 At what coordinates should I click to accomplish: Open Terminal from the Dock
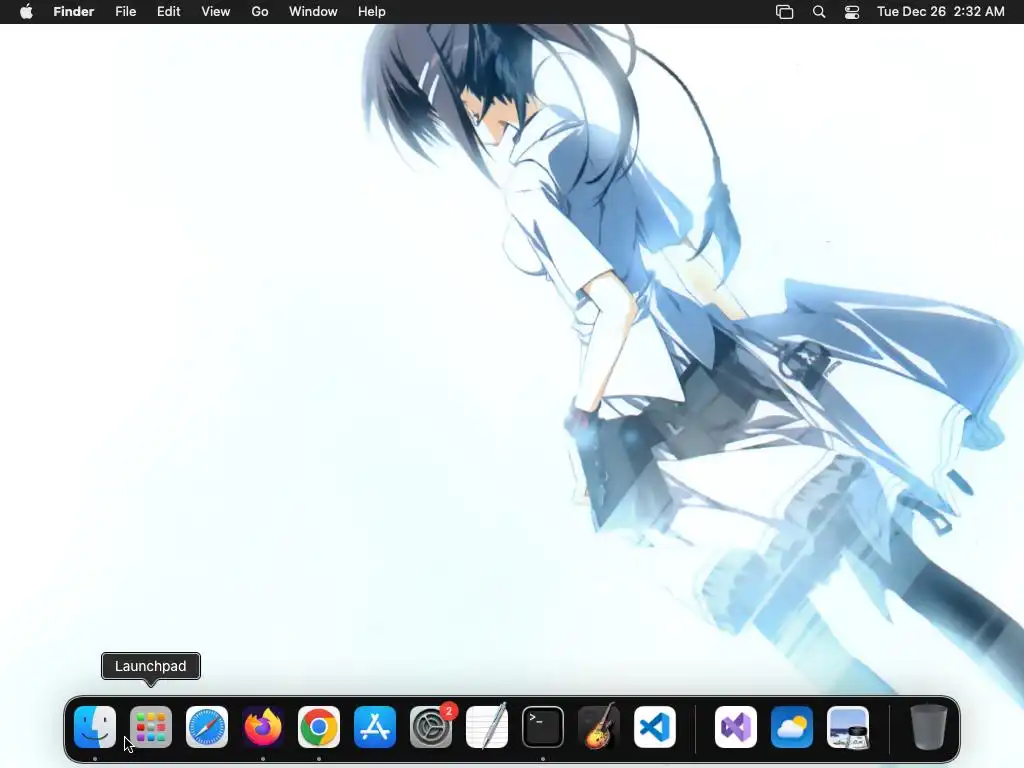(x=543, y=727)
